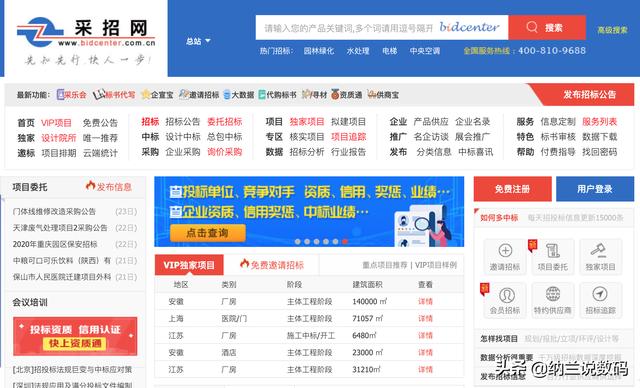
Task: Open the 代购标书 feature icon
Action: tap(262, 95)
